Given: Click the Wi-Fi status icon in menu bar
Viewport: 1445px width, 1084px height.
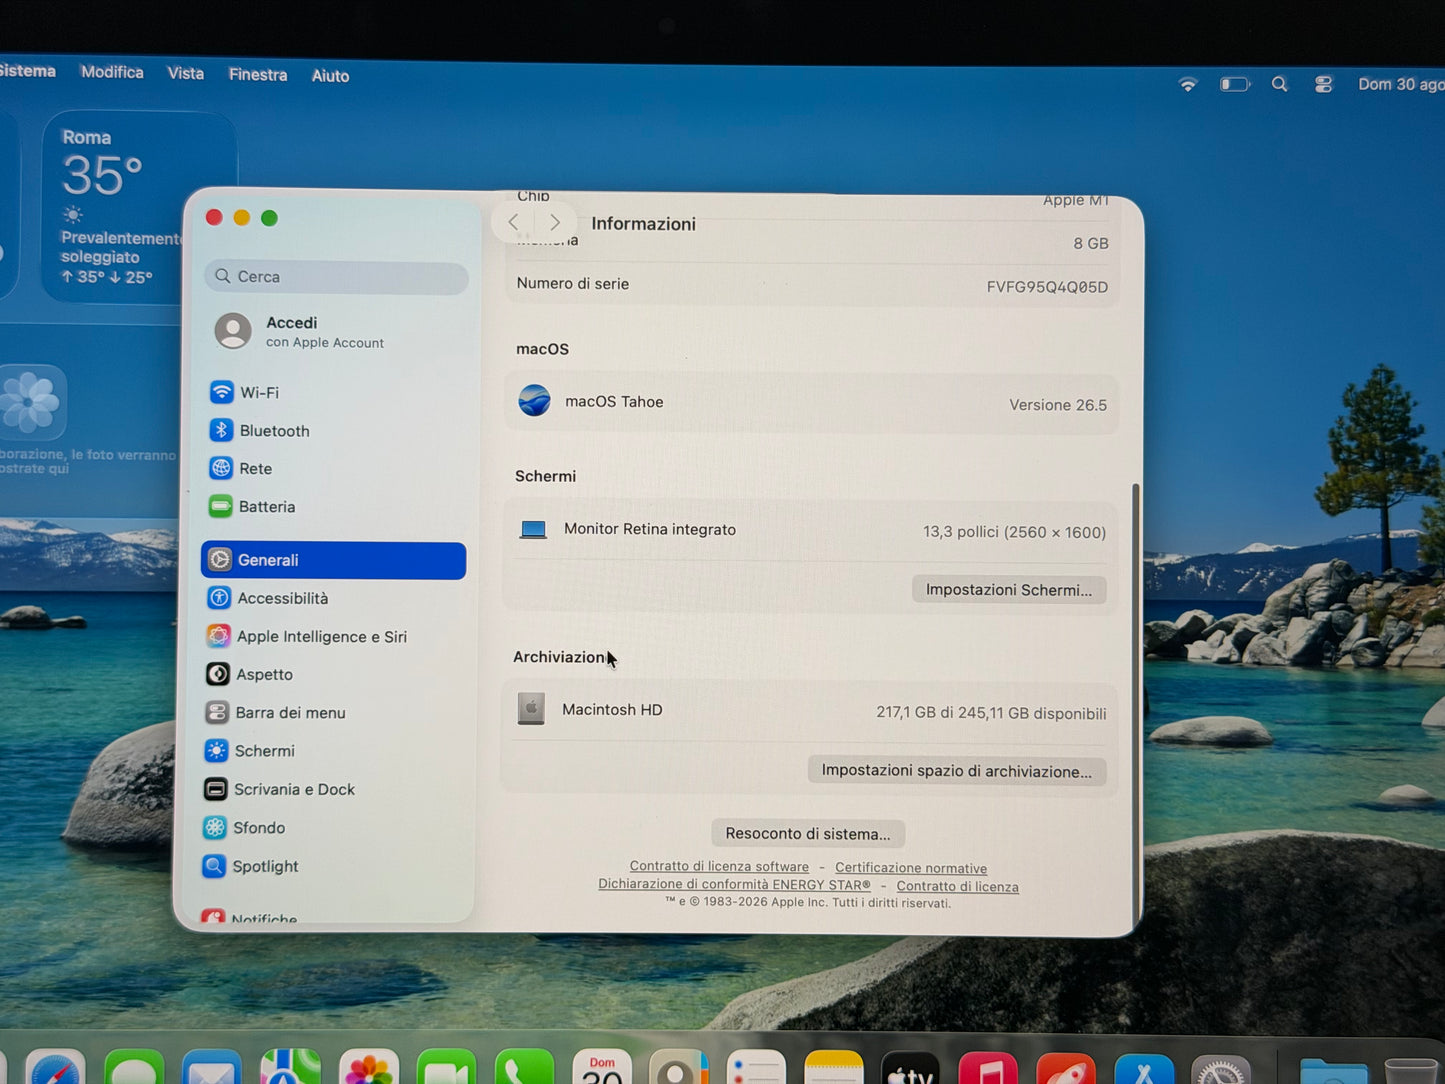Looking at the screenshot, I should coord(1188,84).
